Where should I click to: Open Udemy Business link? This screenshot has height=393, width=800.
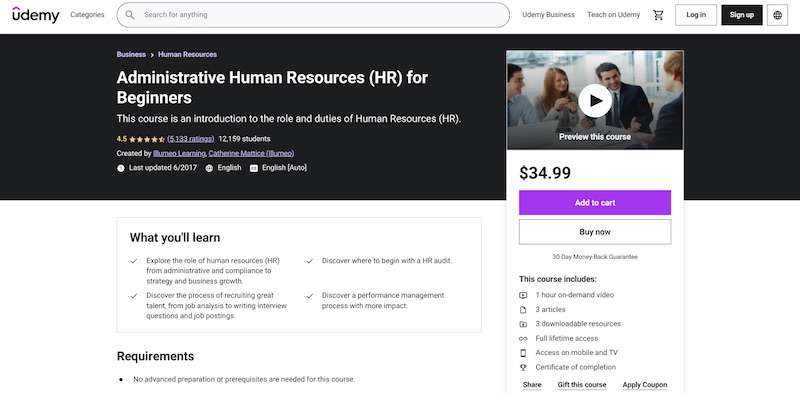click(548, 15)
